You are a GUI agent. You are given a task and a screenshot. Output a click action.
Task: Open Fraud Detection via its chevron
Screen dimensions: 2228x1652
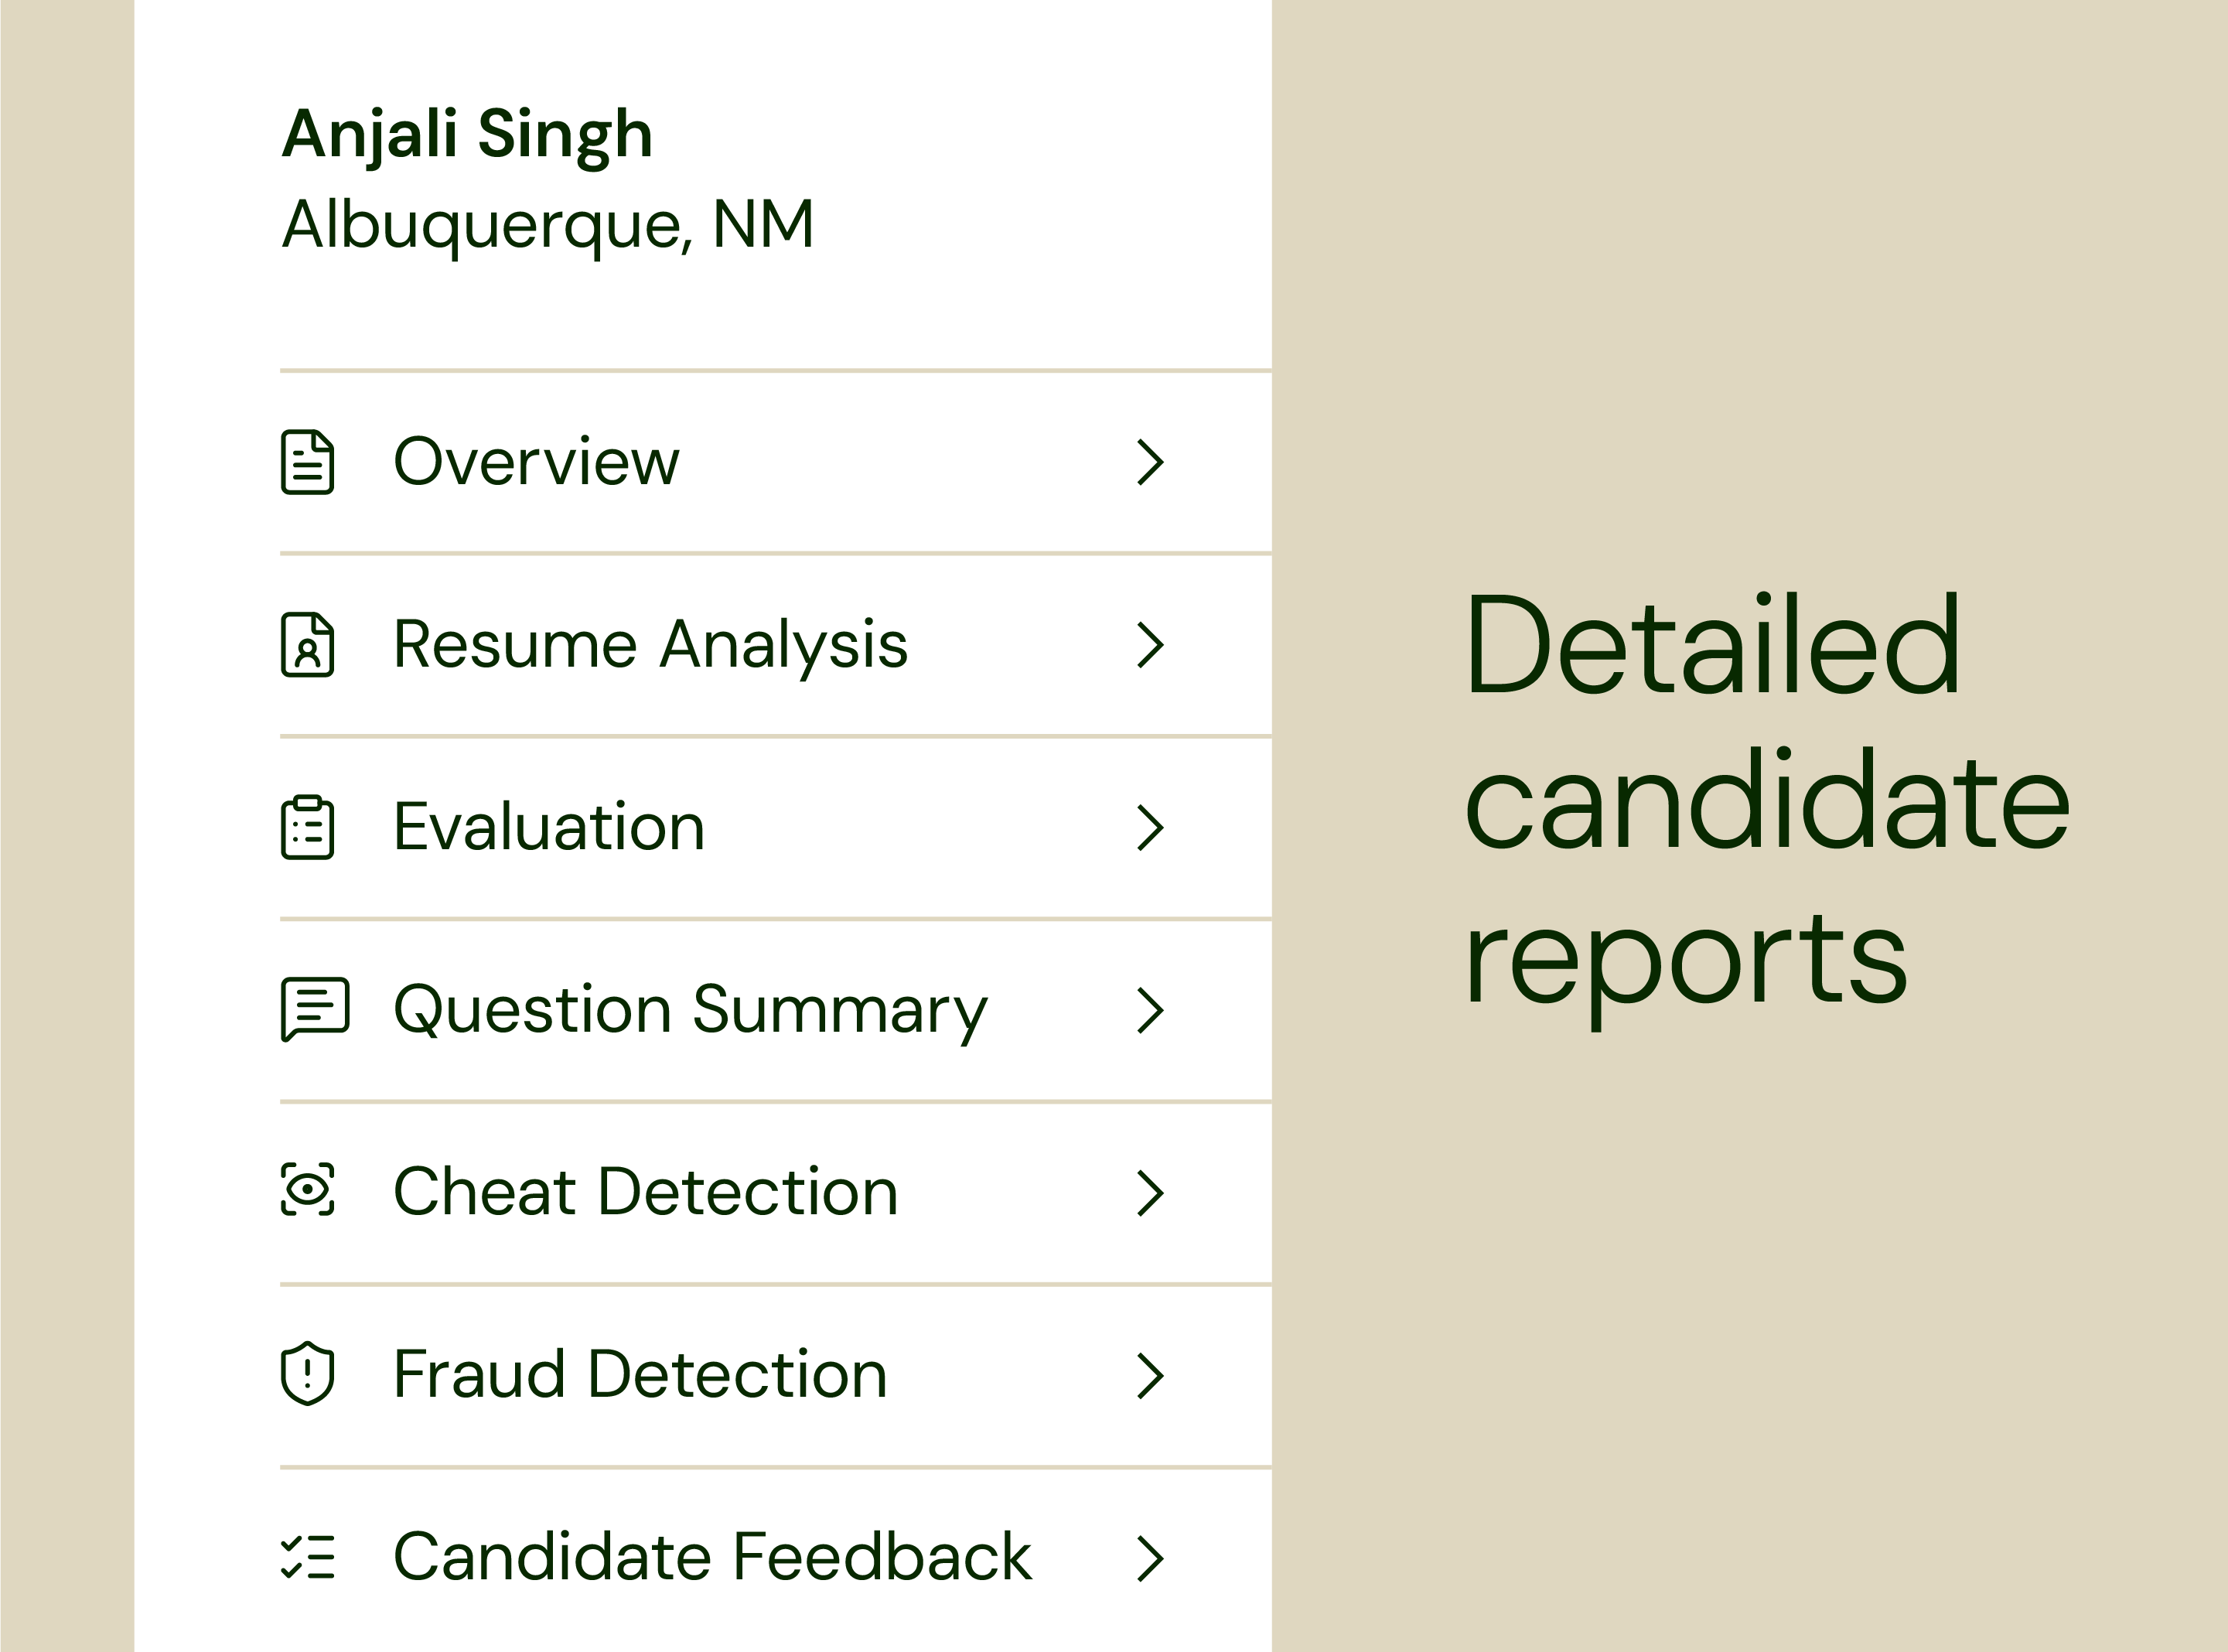click(1150, 1375)
